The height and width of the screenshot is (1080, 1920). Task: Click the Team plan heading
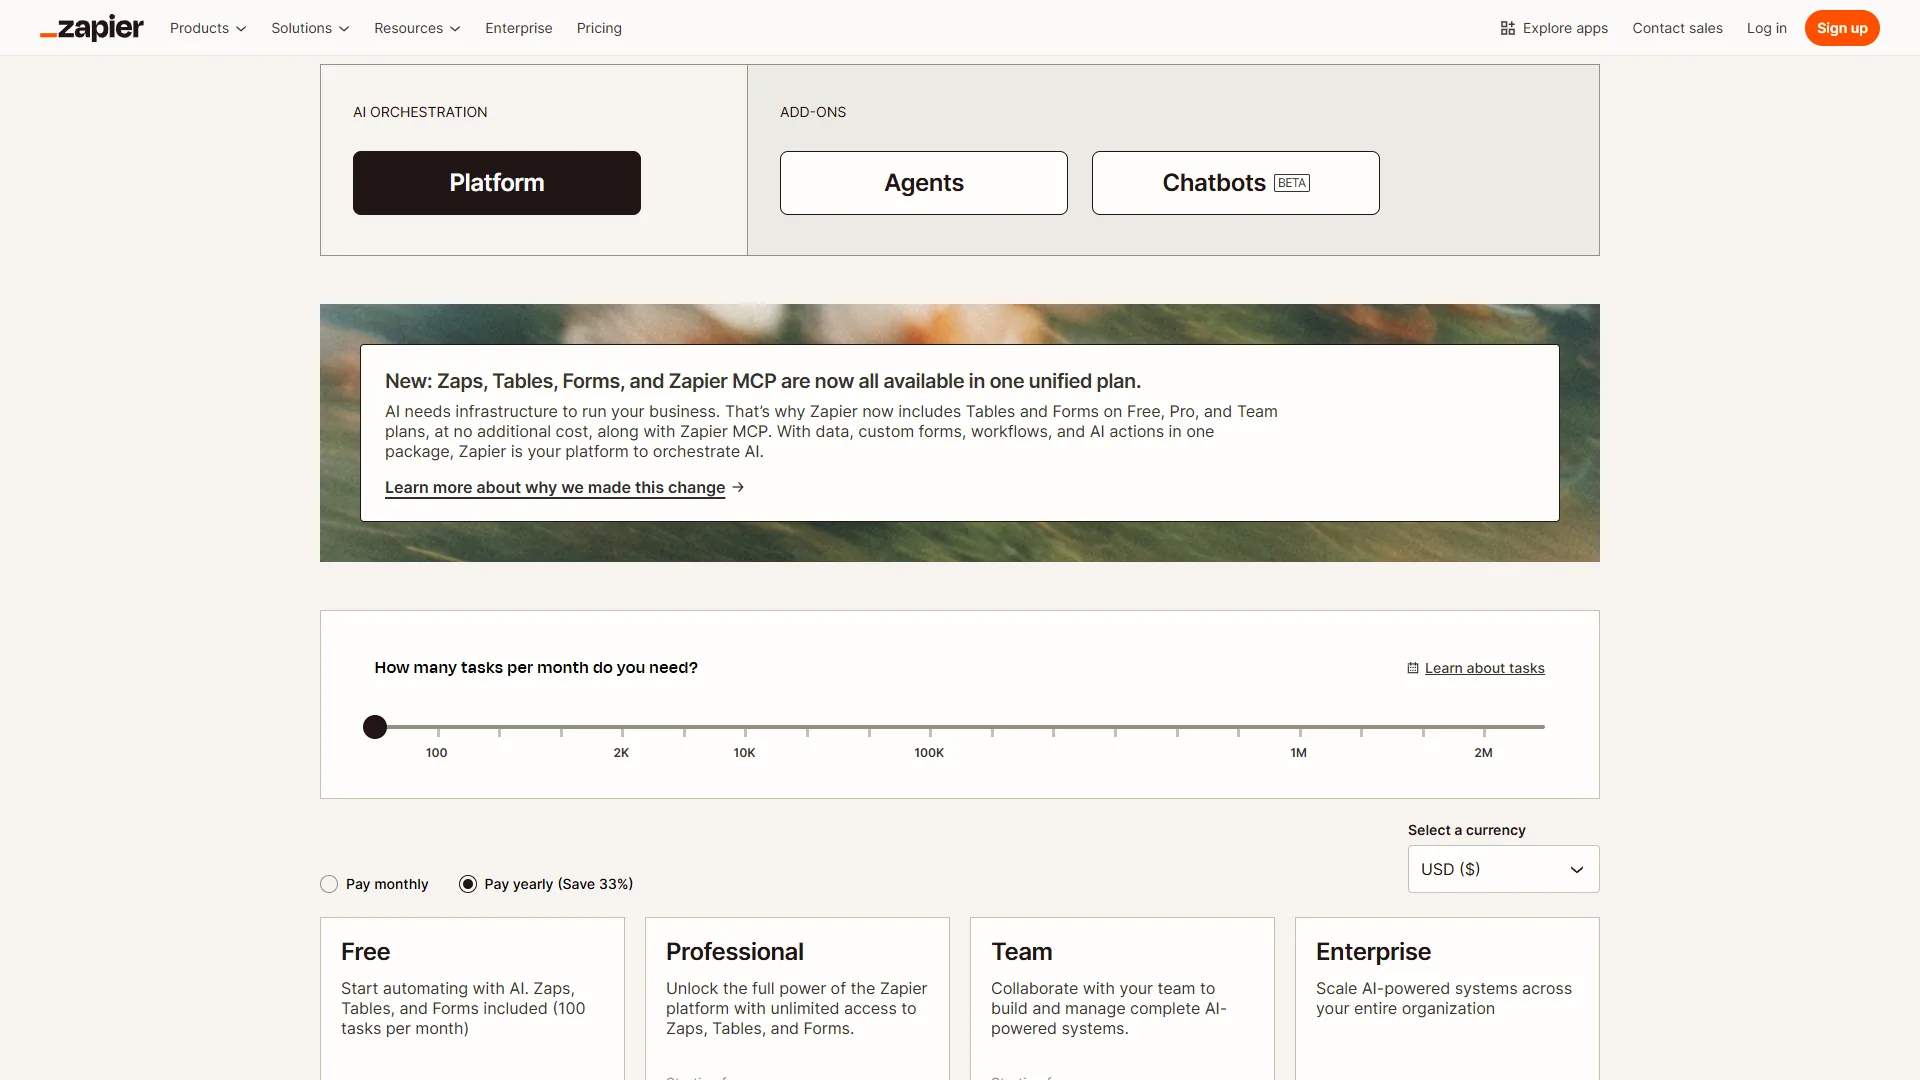[1021, 952]
